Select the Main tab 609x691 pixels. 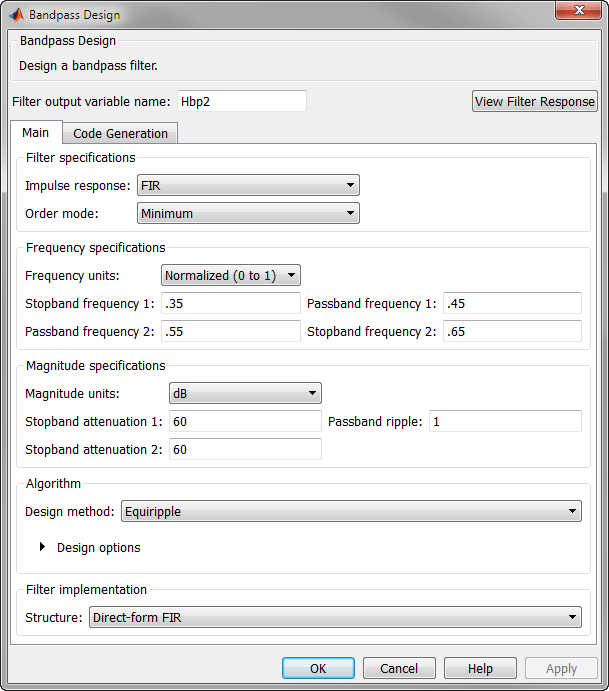35,133
